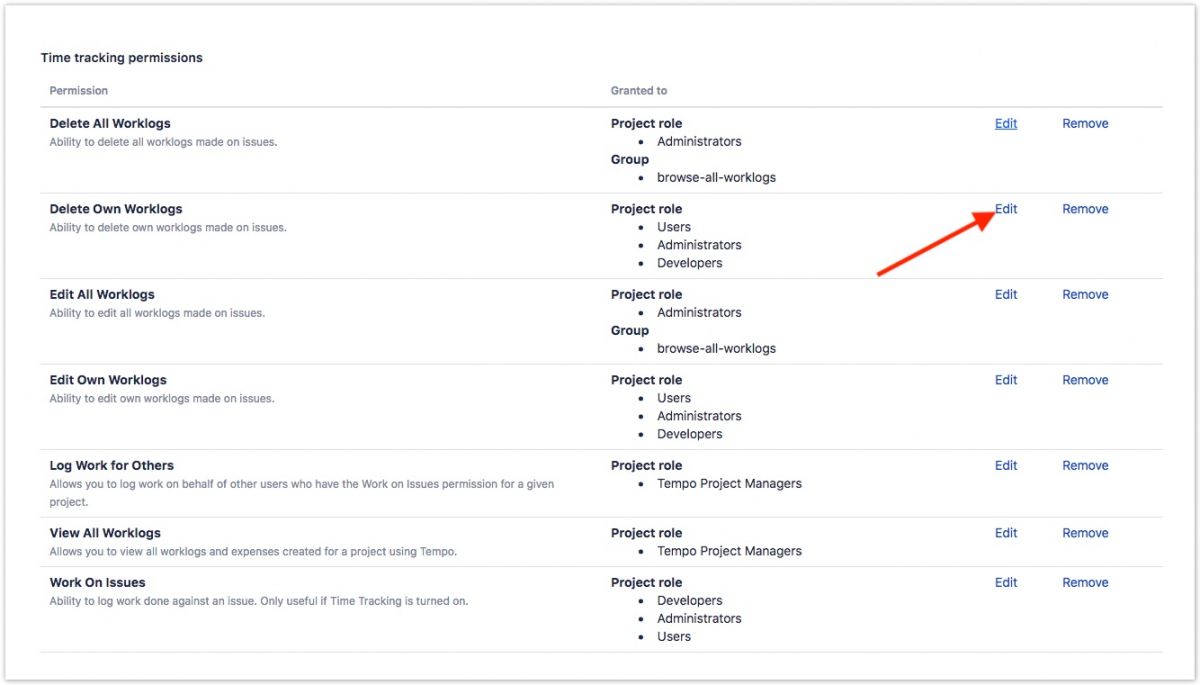Edit the Work On Issues permission
The width and height of the screenshot is (1200, 685).
1005,583
